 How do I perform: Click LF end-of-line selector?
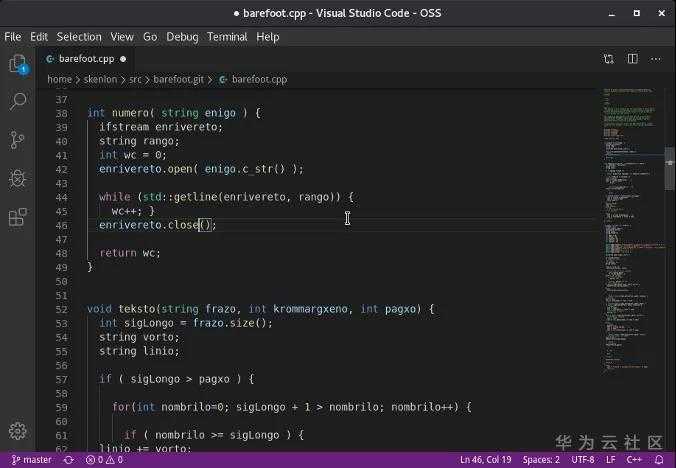[x=610, y=460]
